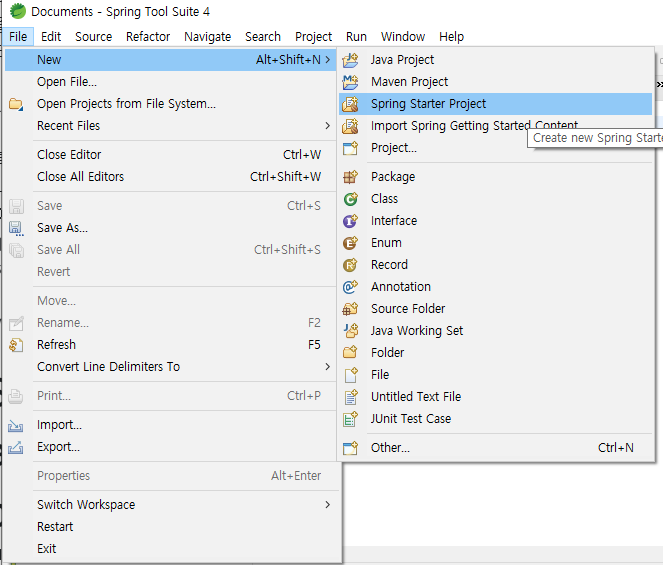Select the Spring Starter Project label

pyautogui.click(x=428, y=104)
